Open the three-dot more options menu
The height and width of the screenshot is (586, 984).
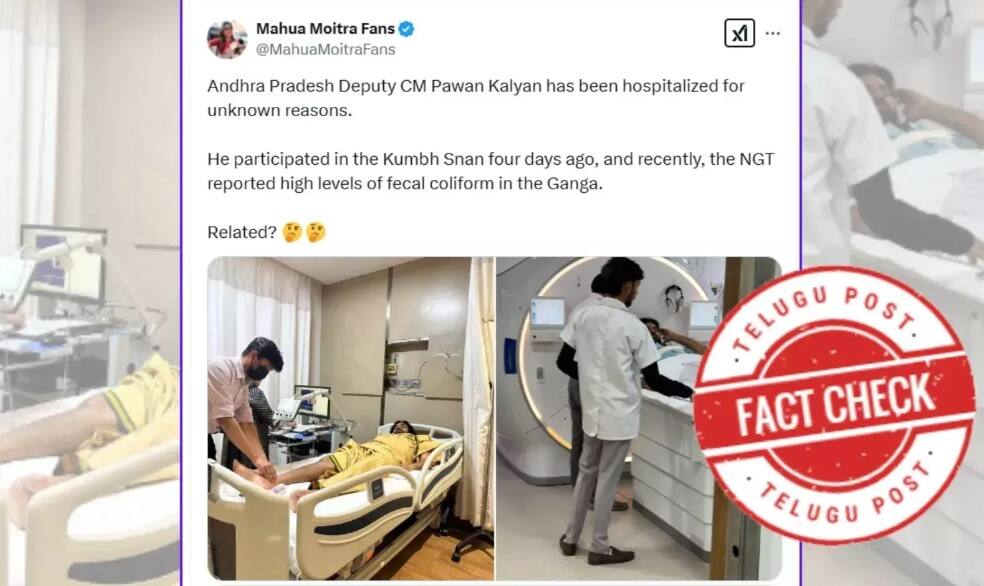[773, 33]
